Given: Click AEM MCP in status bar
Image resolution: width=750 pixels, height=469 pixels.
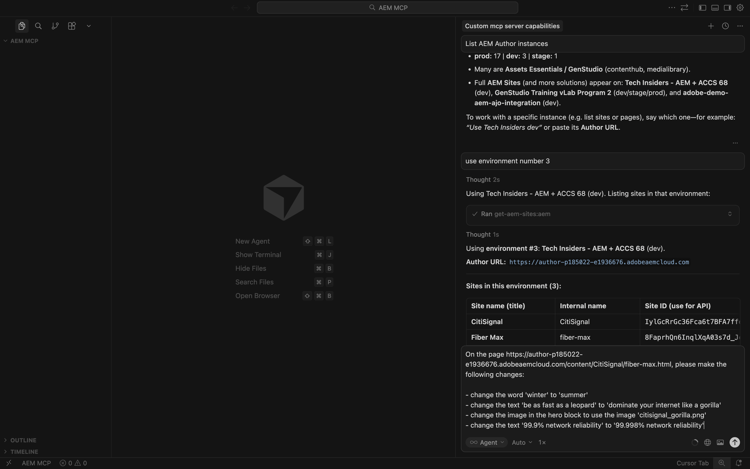Looking at the screenshot, I should pos(36,463).
